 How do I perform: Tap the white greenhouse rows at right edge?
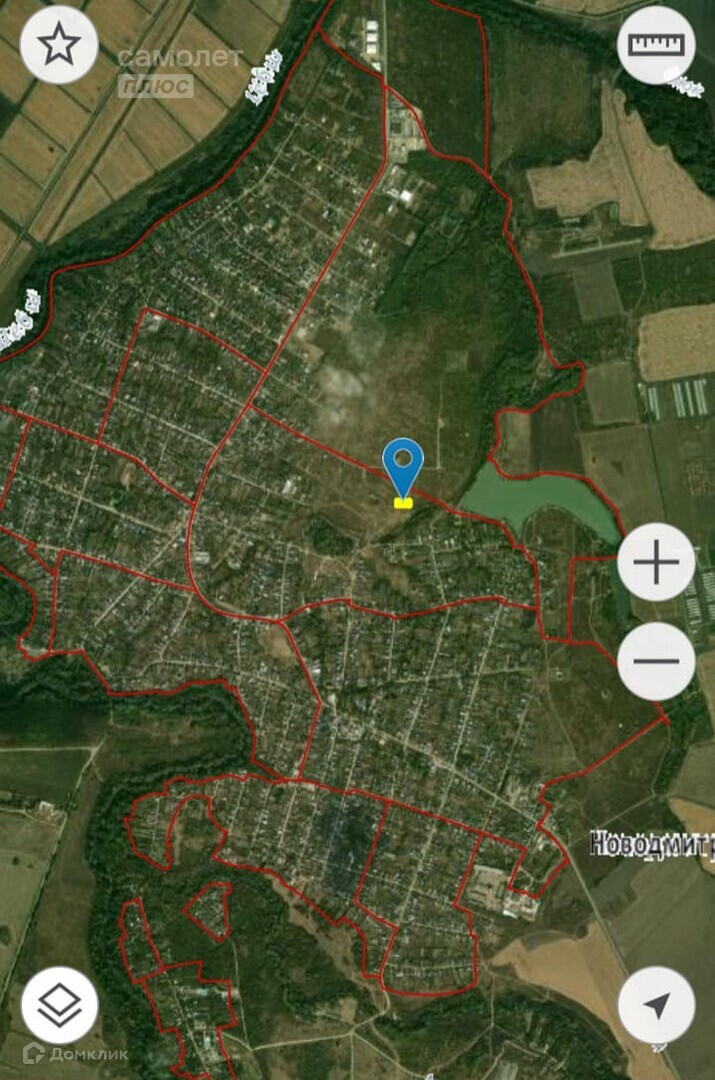click(x=677, y=398)
